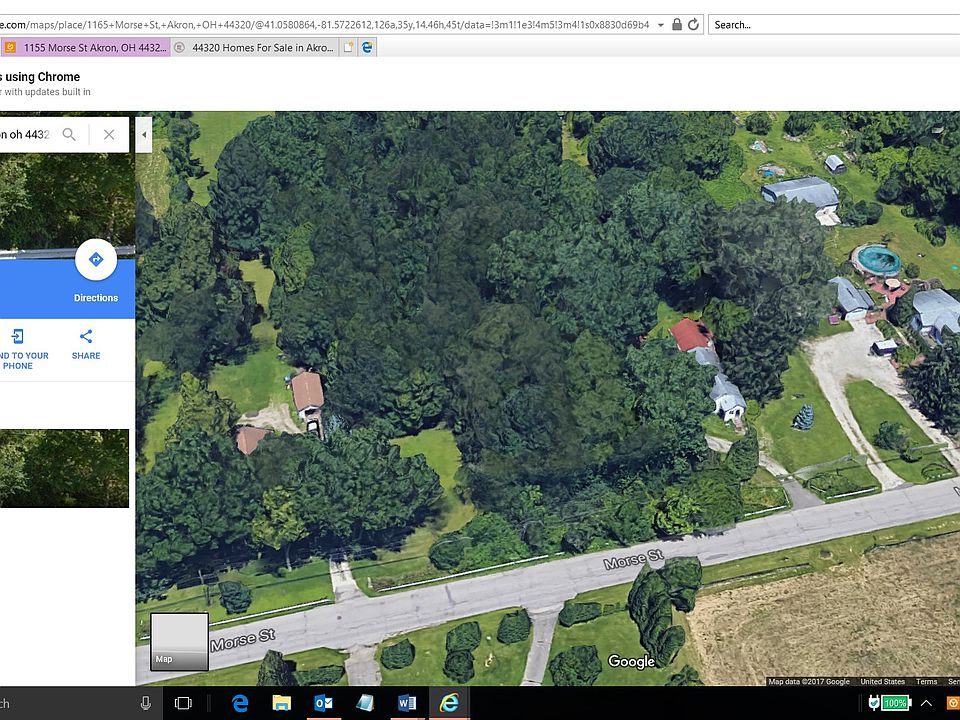Open Task View from the taskbar
This screenshot has width=960, height=720.
pyautogui.click(x=183, y=703)
